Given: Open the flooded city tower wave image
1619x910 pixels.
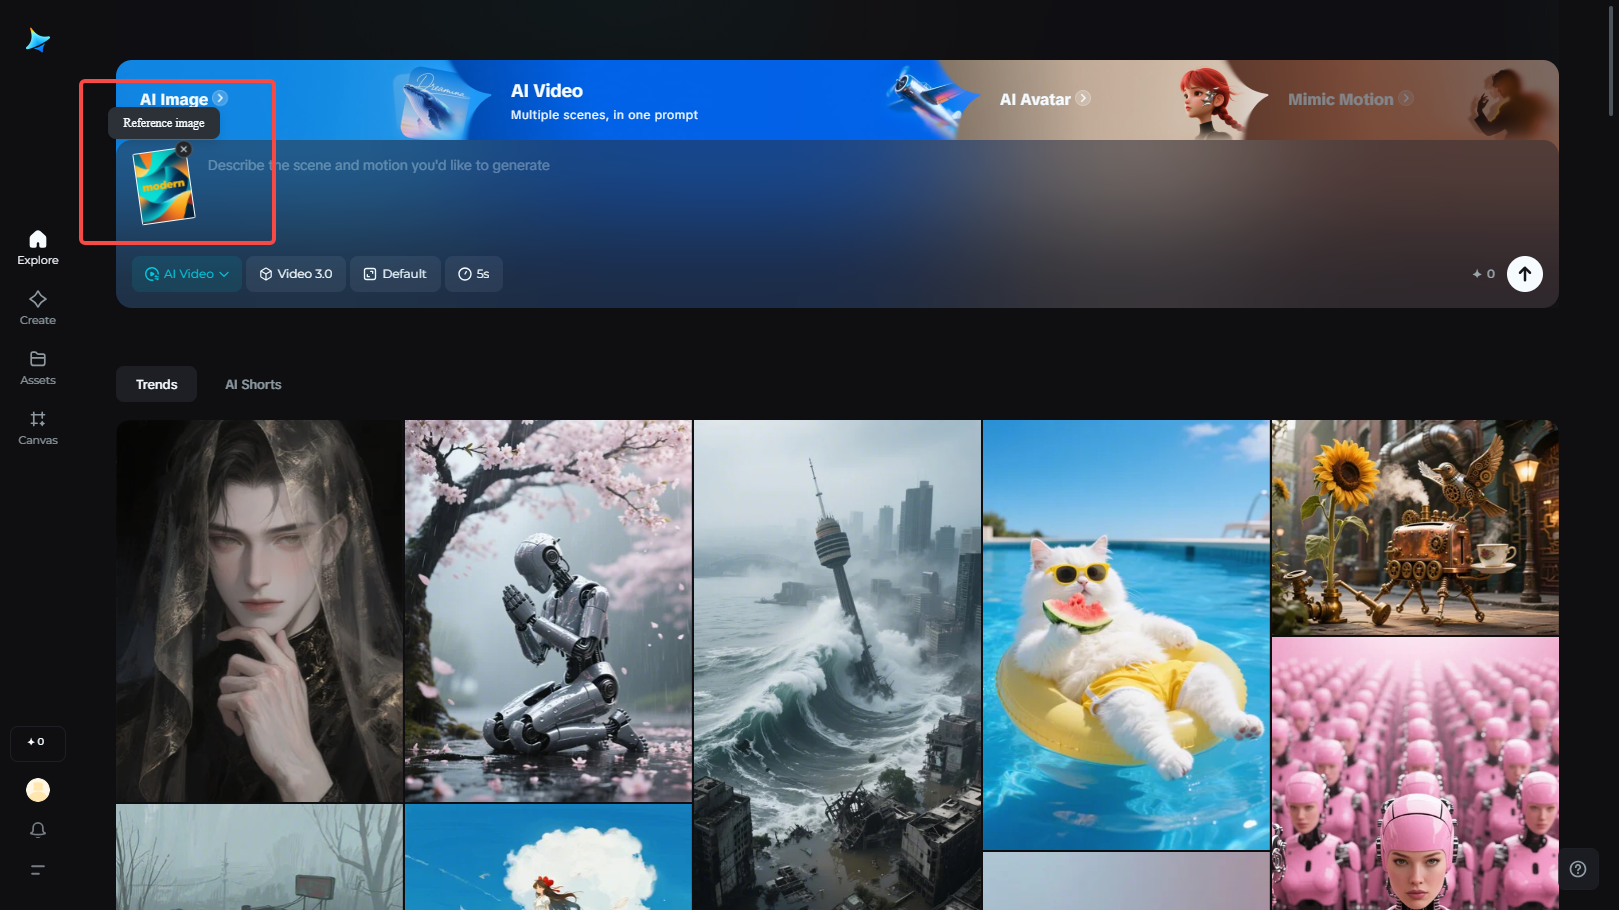Looking at the screenshot, I should click(837, 665).
